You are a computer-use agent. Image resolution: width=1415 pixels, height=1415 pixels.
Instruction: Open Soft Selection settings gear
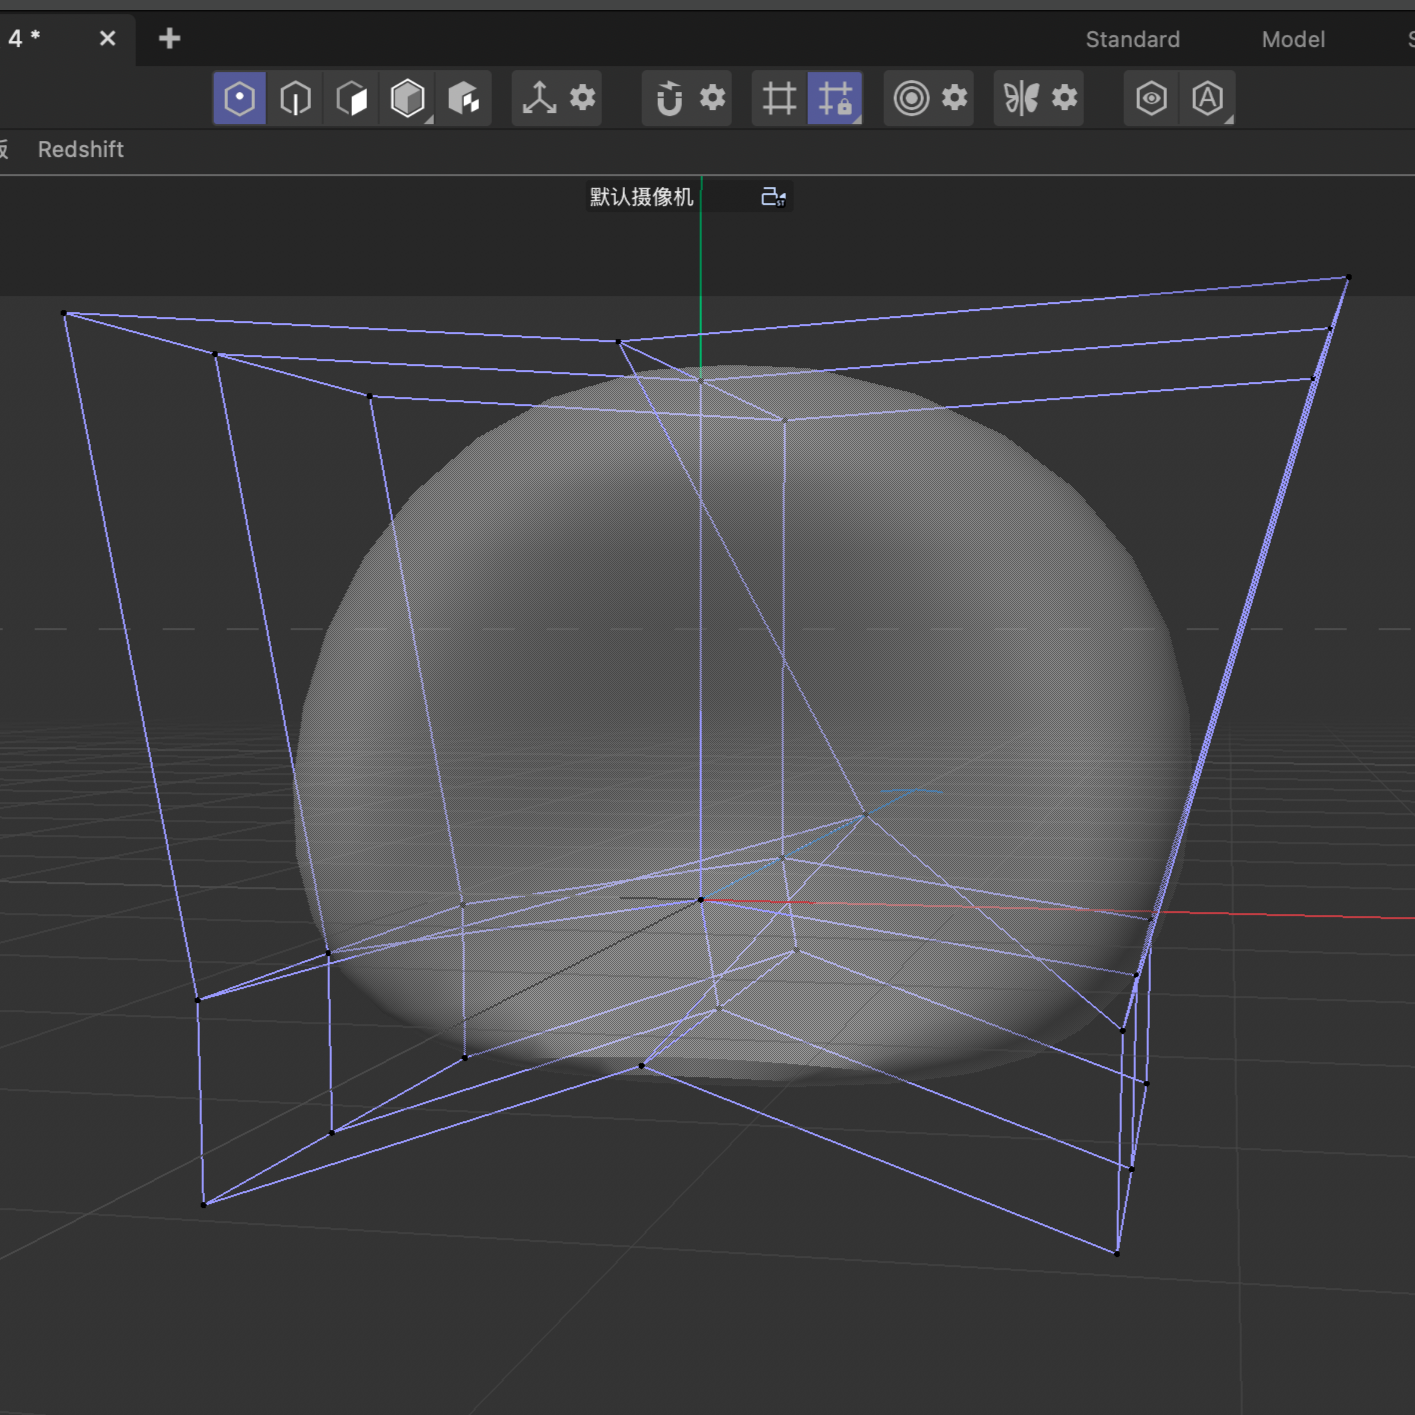coord(955,98)
